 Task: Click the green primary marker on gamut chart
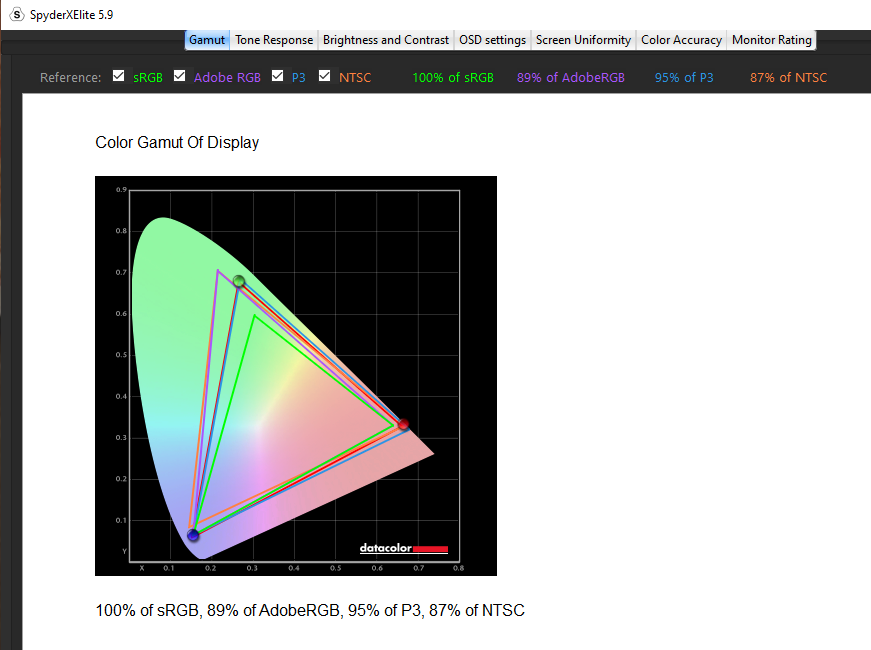[x=239, y=281]
